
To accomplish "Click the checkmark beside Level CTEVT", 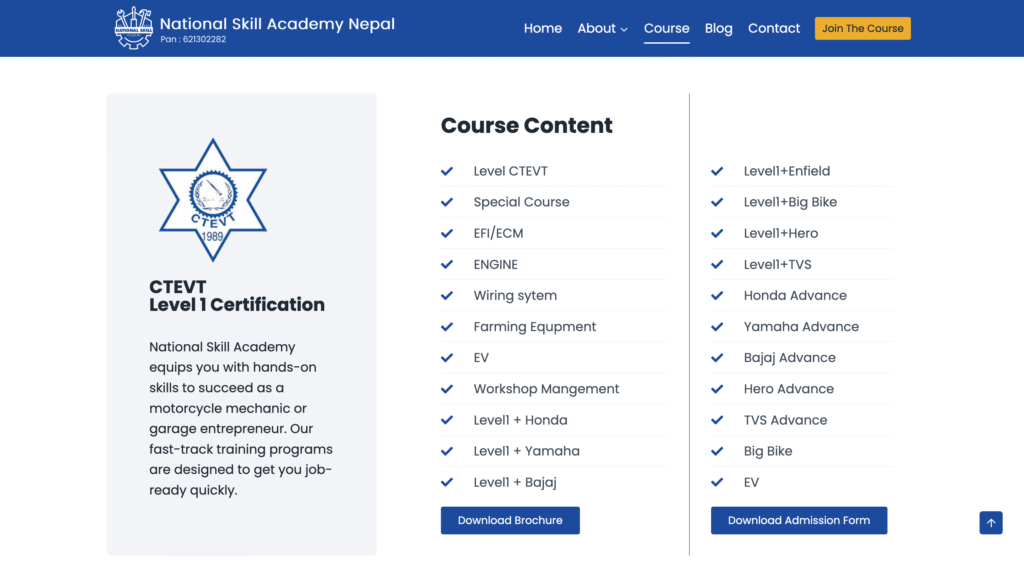I will pos(447,171).
